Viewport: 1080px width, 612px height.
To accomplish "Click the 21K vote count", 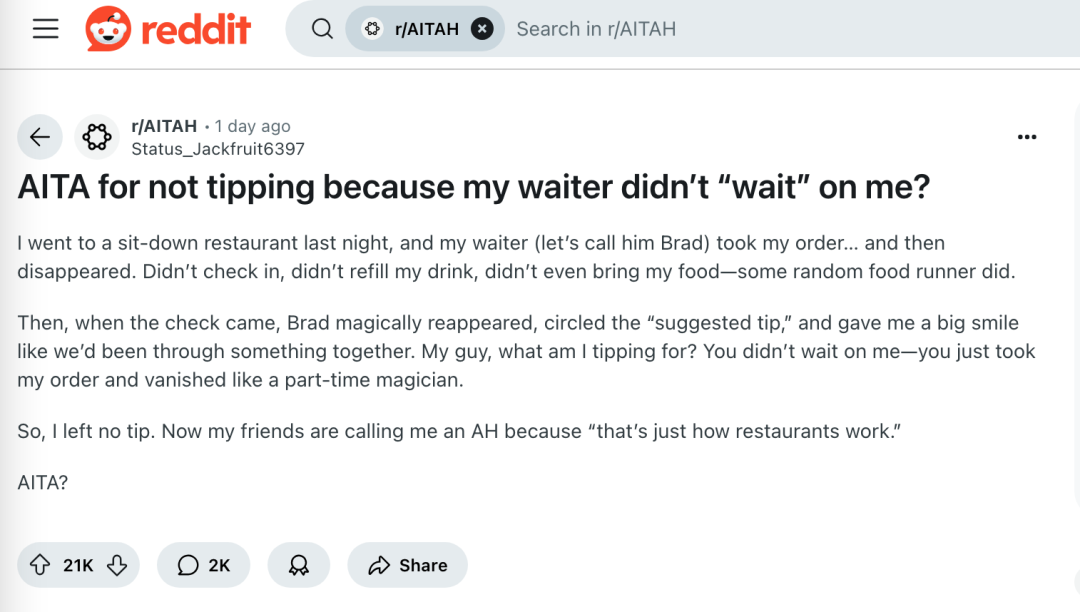I will [78, 565].
